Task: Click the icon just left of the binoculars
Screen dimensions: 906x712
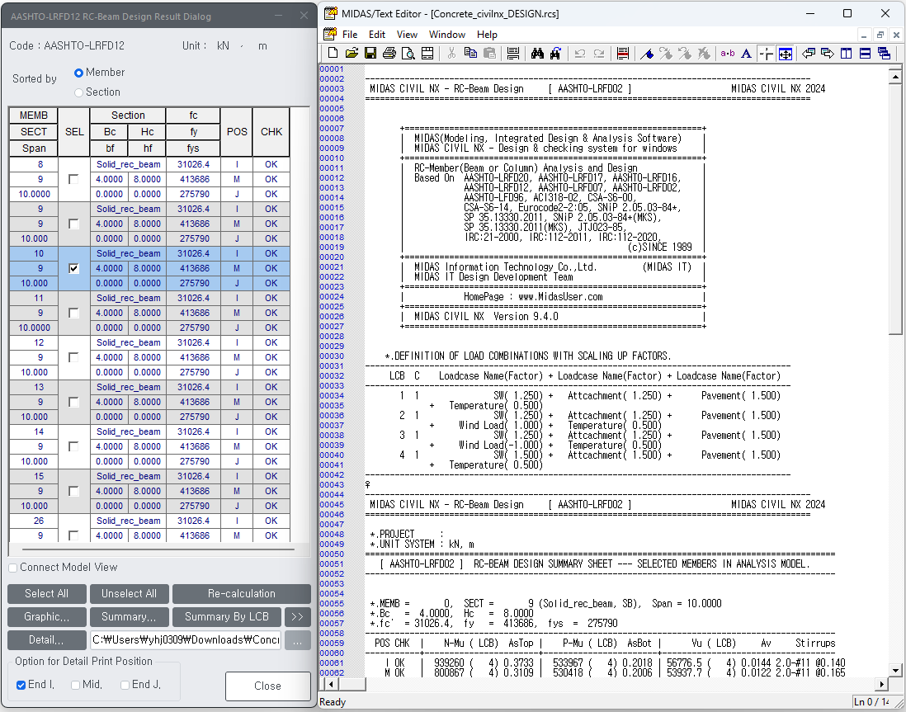Action: (513, 54)
